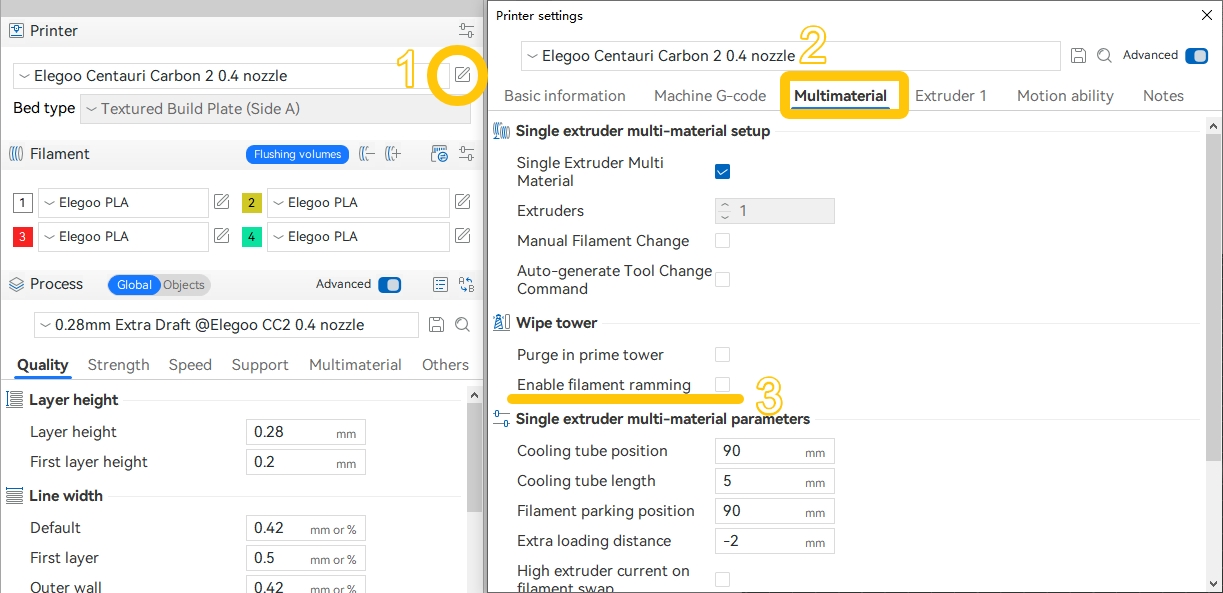Viewport: 1223px width, 593px height.
Task: Enable Manual Filament Change checkbox
Action: click(x=722, y=241)
